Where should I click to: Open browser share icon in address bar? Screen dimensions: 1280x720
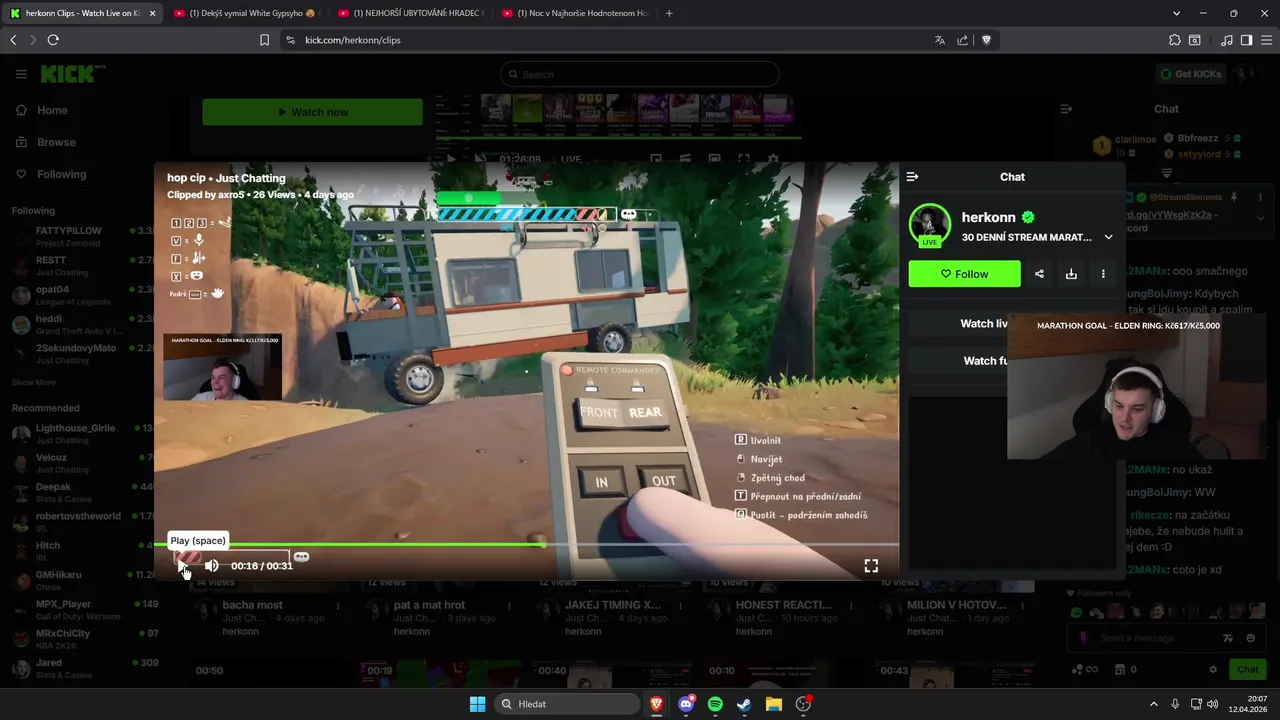(x=962, y=40)
